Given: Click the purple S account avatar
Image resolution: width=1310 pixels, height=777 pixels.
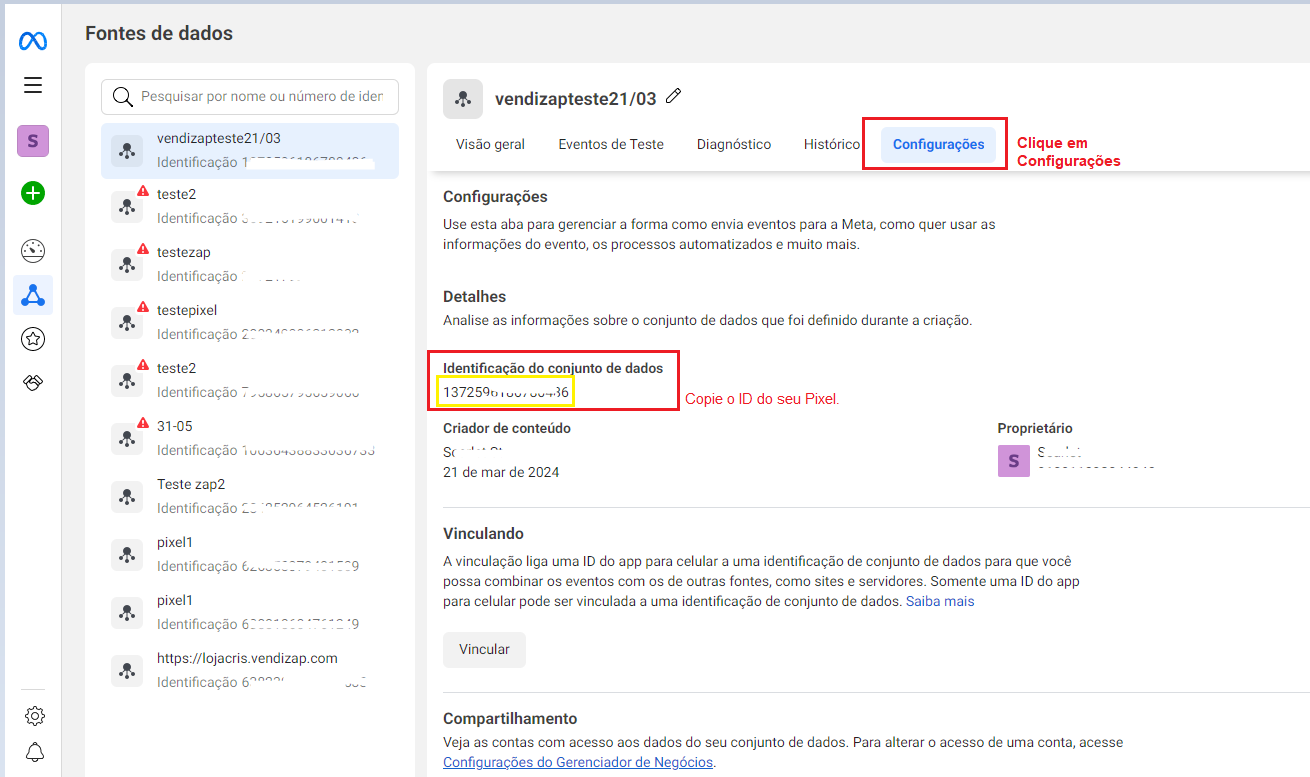Looking at the screenshot, I should point(33,141).
